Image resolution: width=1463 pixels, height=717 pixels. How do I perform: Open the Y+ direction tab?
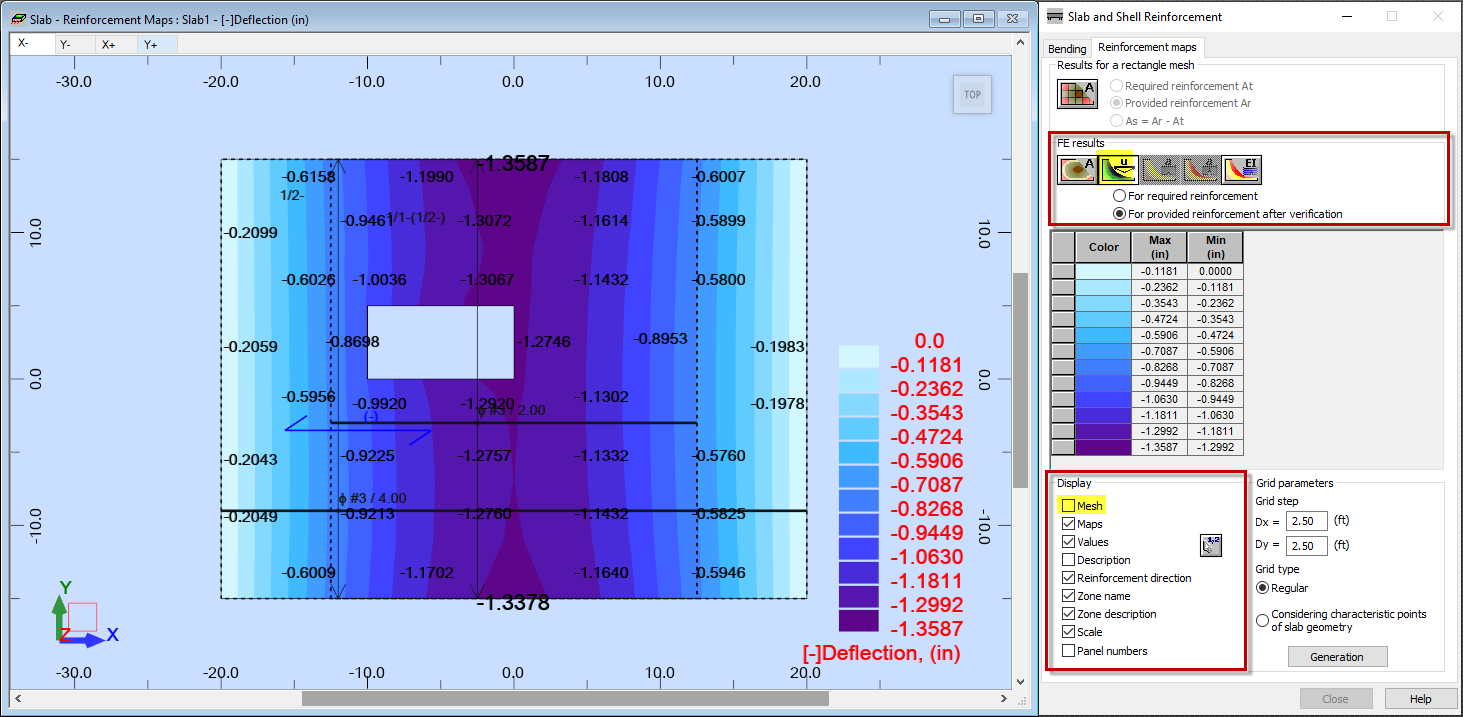pyautogui.click(x=150, y=44)
